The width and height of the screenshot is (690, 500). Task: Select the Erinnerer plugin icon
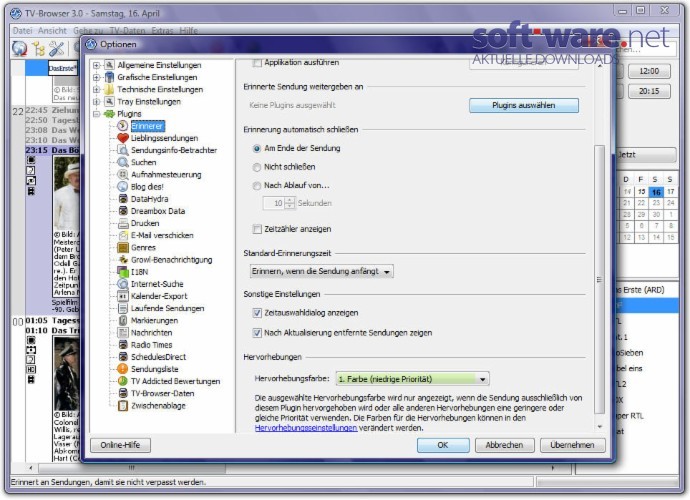(x=122, y=126)
